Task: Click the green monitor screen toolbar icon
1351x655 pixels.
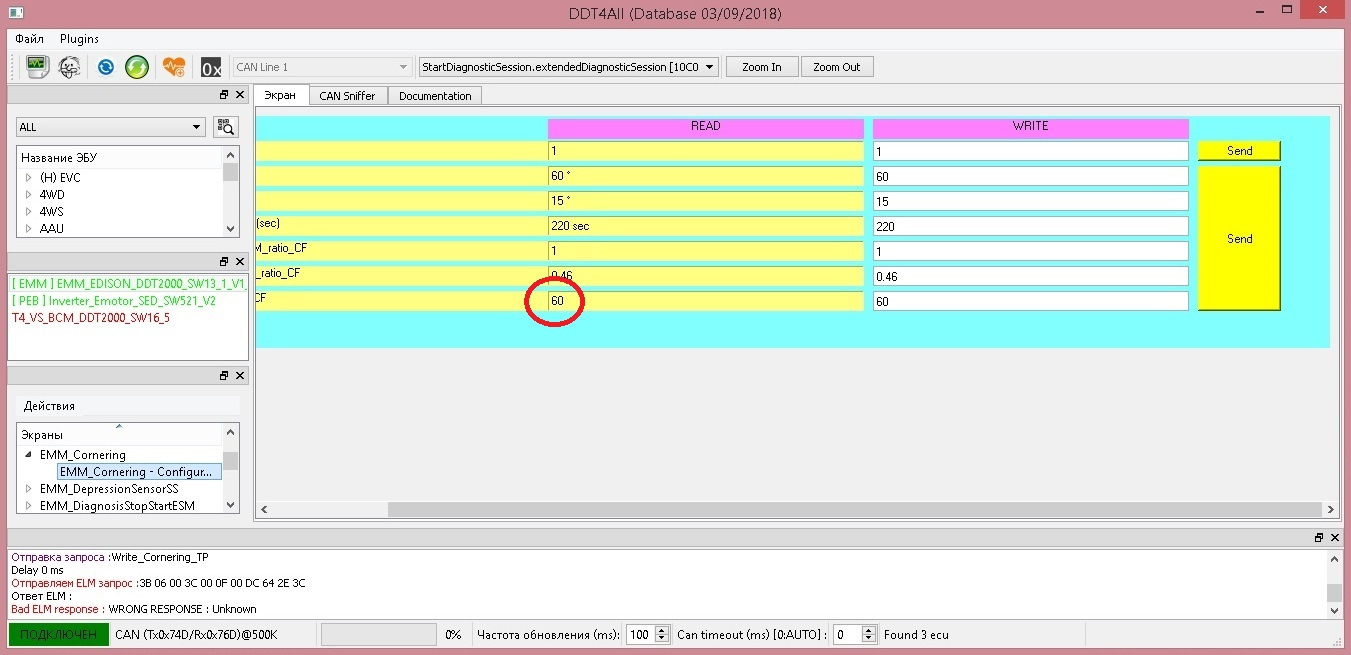Action: 37,67
